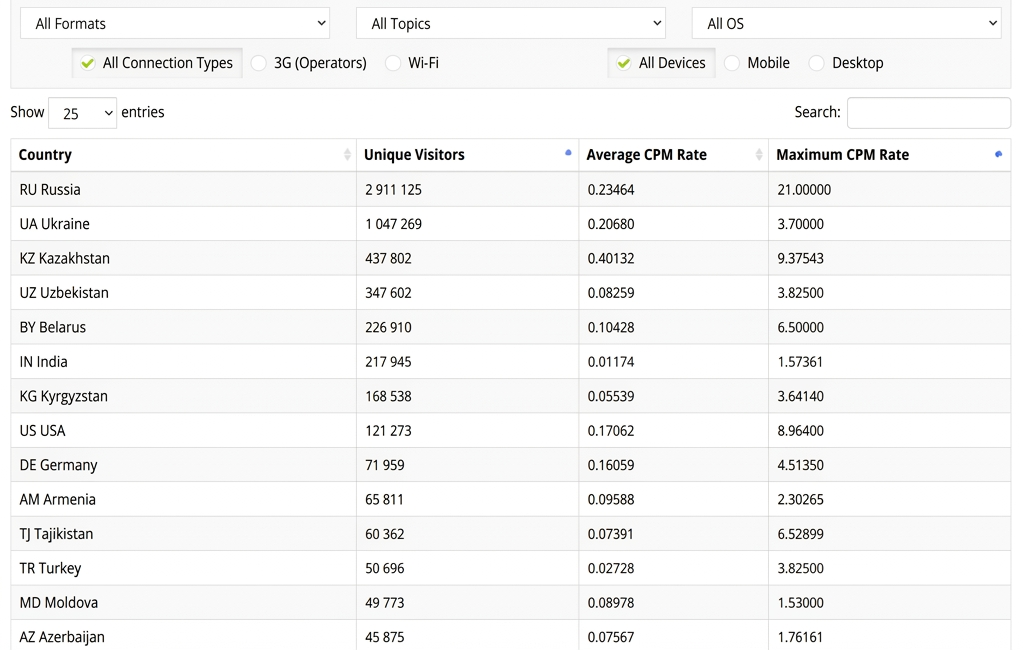Click the US USA country cell
1024x650 pixels.
click(x=184, y=431)
